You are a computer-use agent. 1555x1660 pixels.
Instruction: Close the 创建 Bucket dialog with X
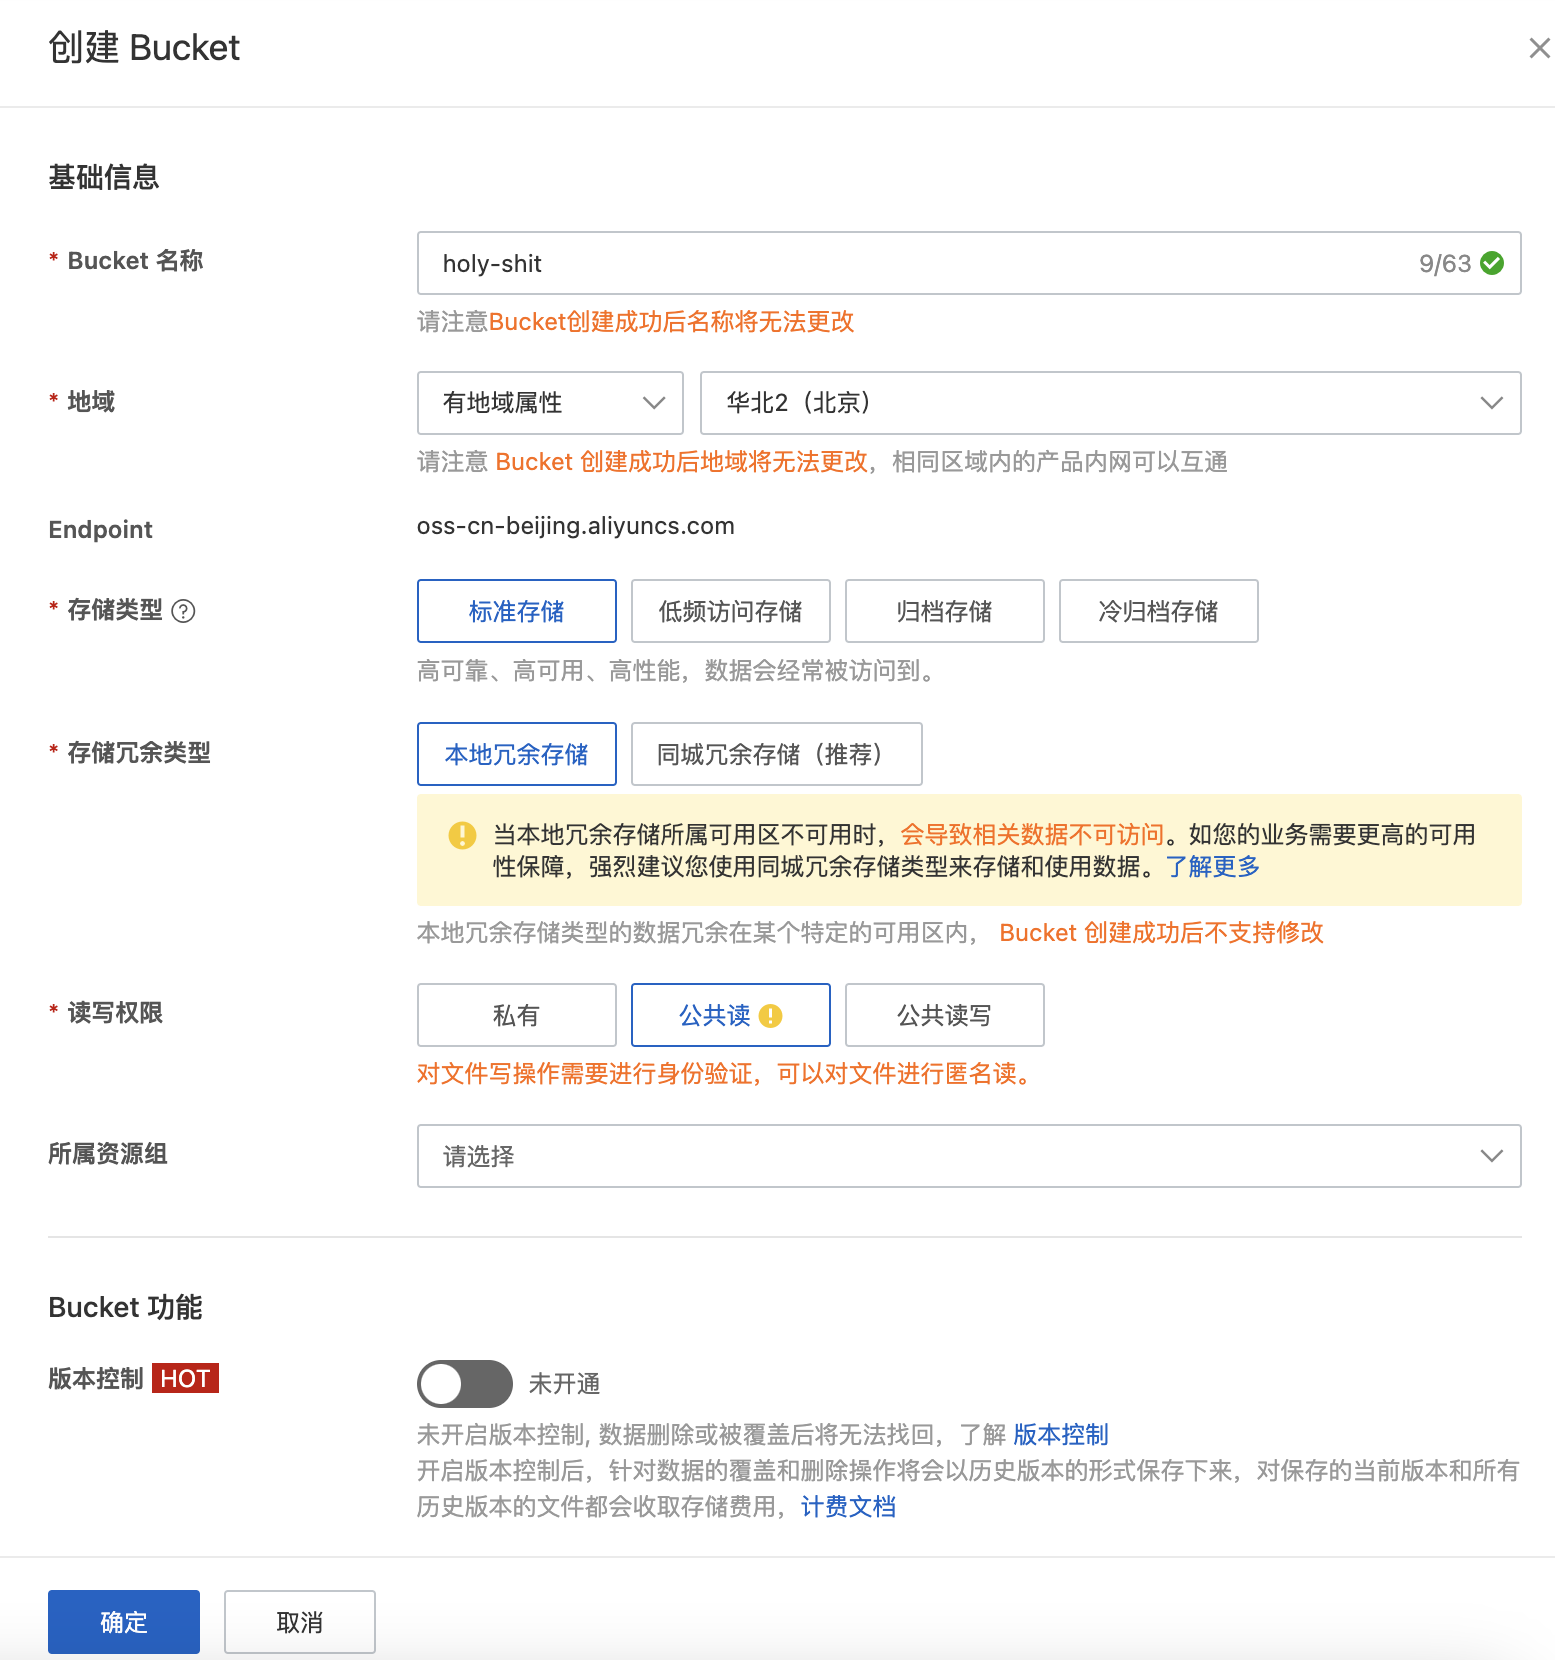1539,48
